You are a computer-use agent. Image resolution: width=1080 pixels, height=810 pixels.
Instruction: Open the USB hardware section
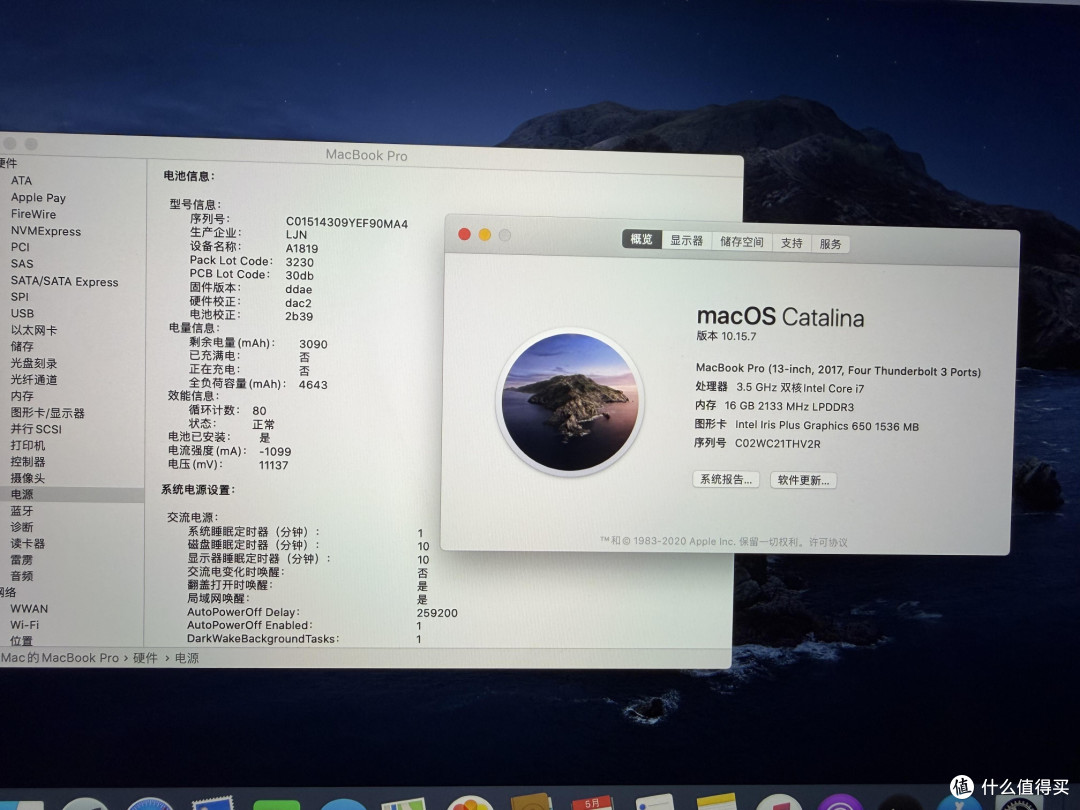(22, 313)
